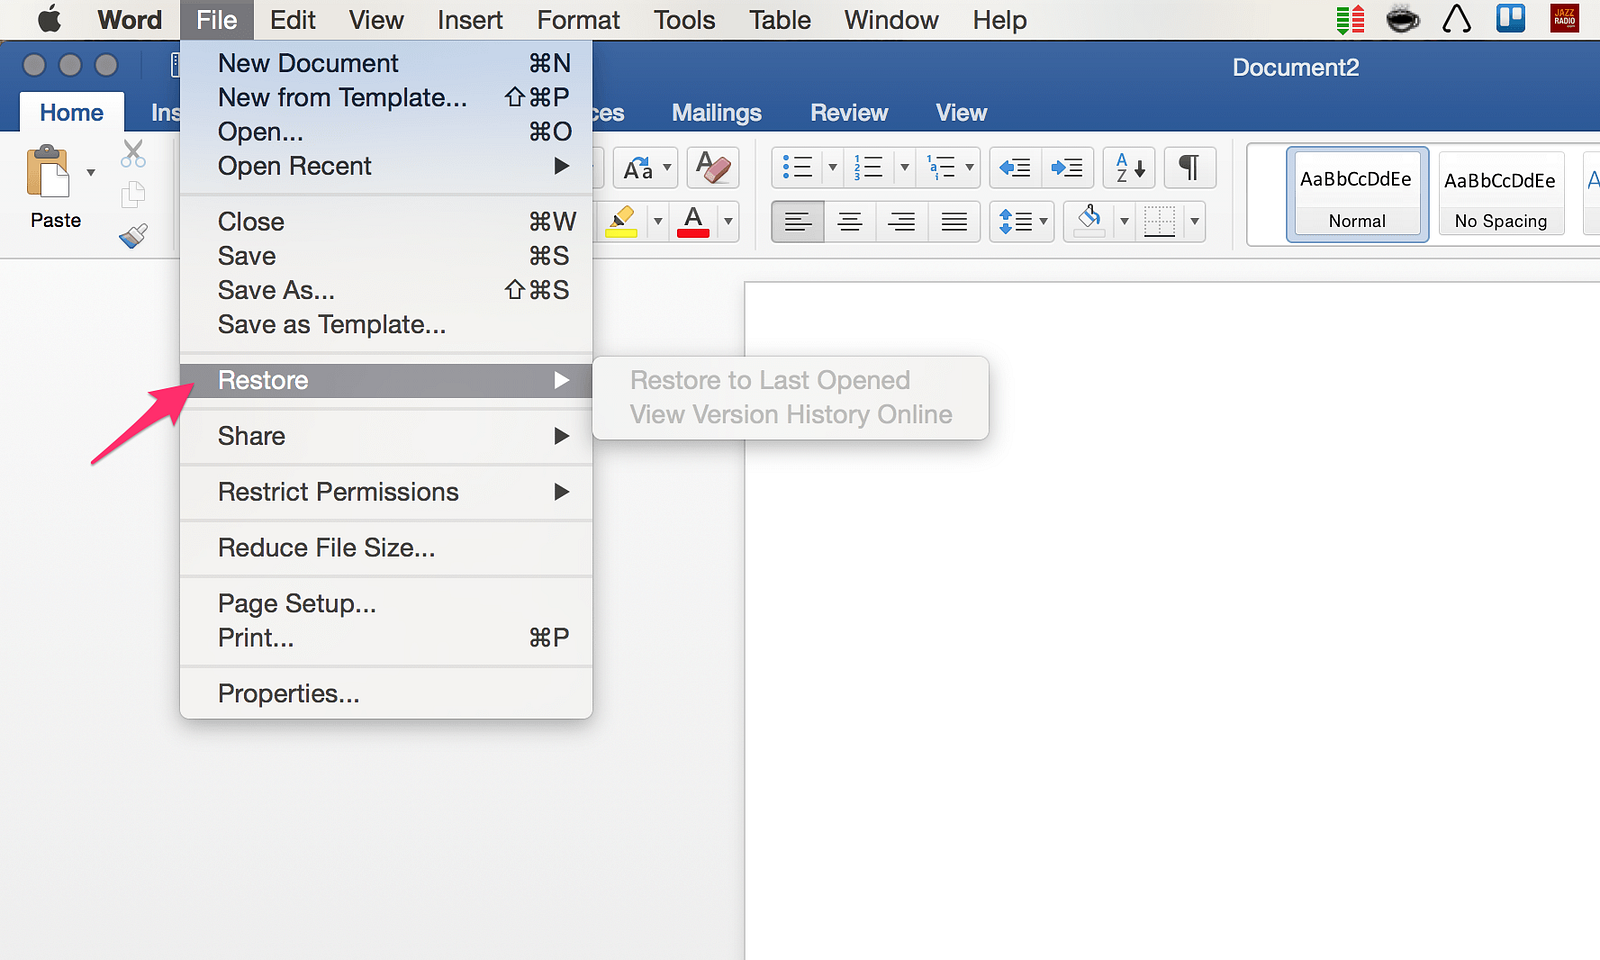This screenshot has width=1600, height=960.
Task: Click the Sort A-Z icon
Action: 1130,167
